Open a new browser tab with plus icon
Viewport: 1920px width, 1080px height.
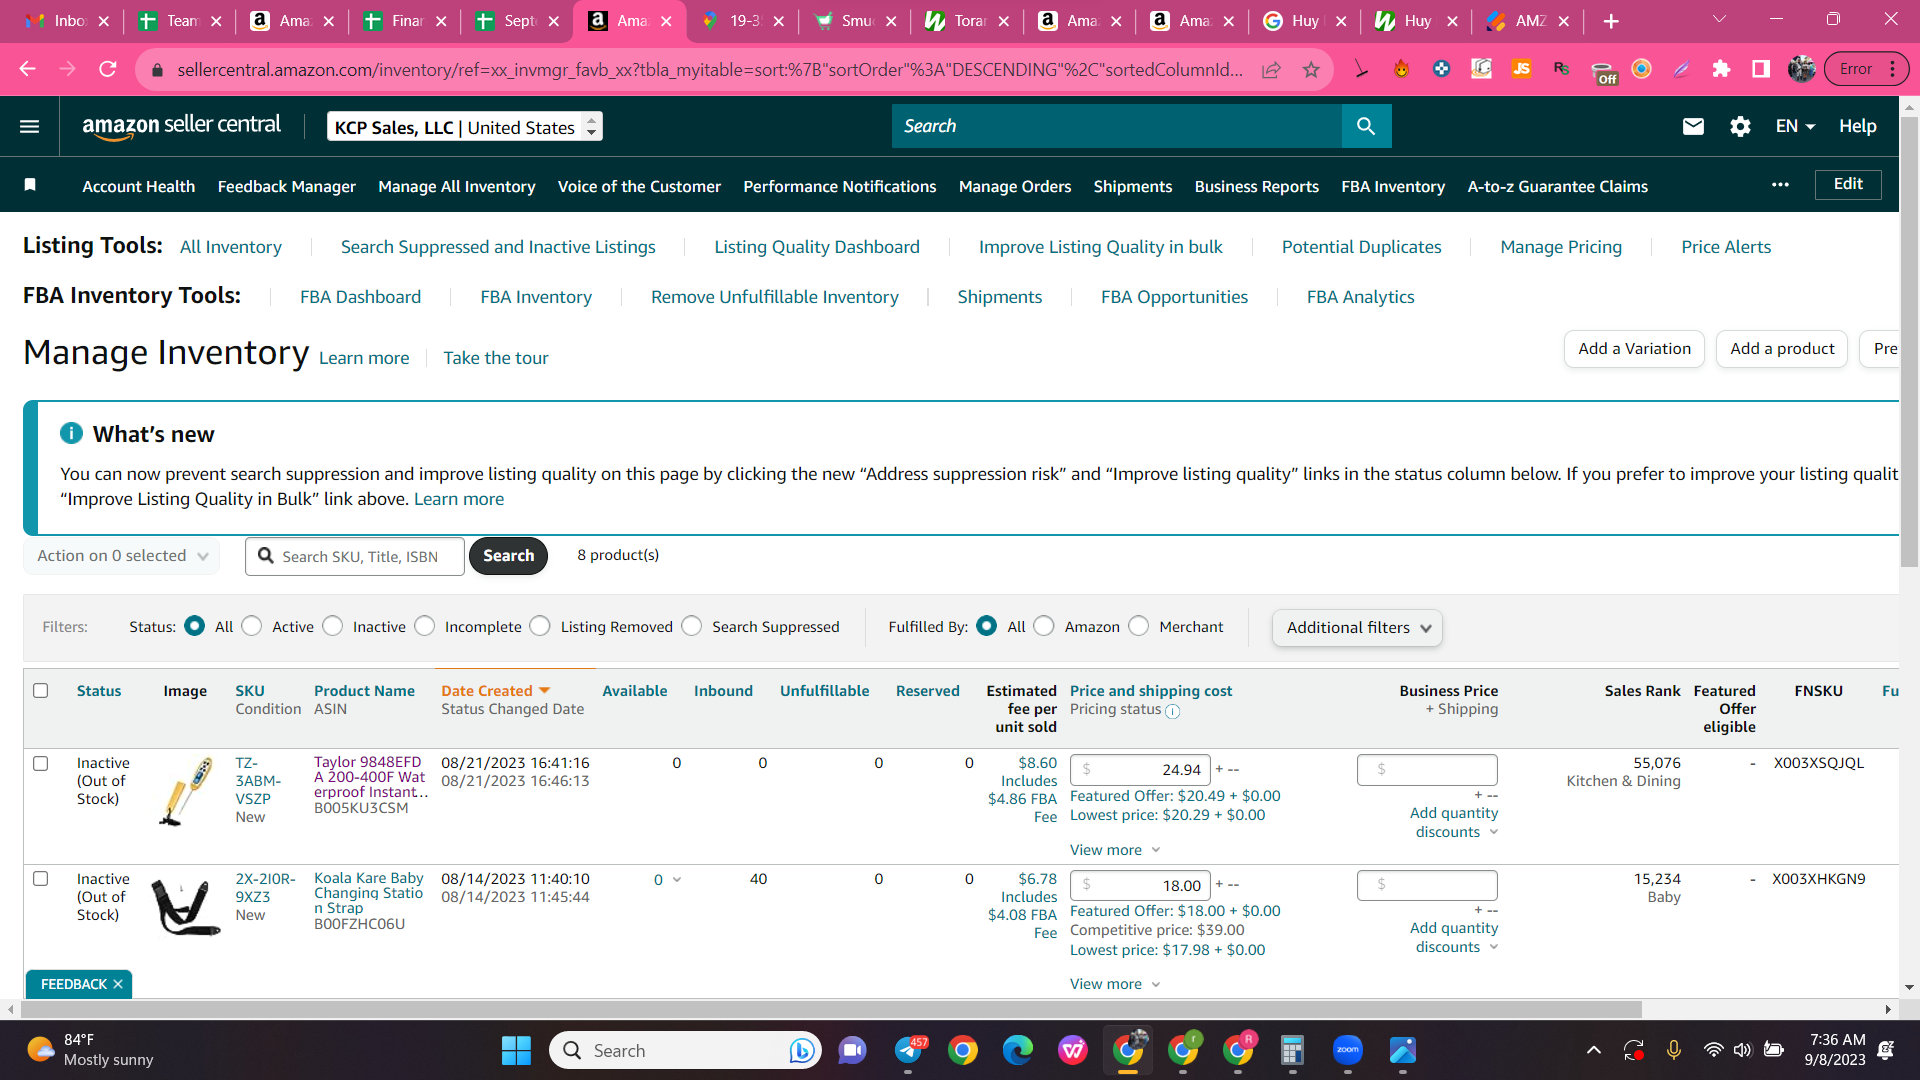coord(1611,21)
